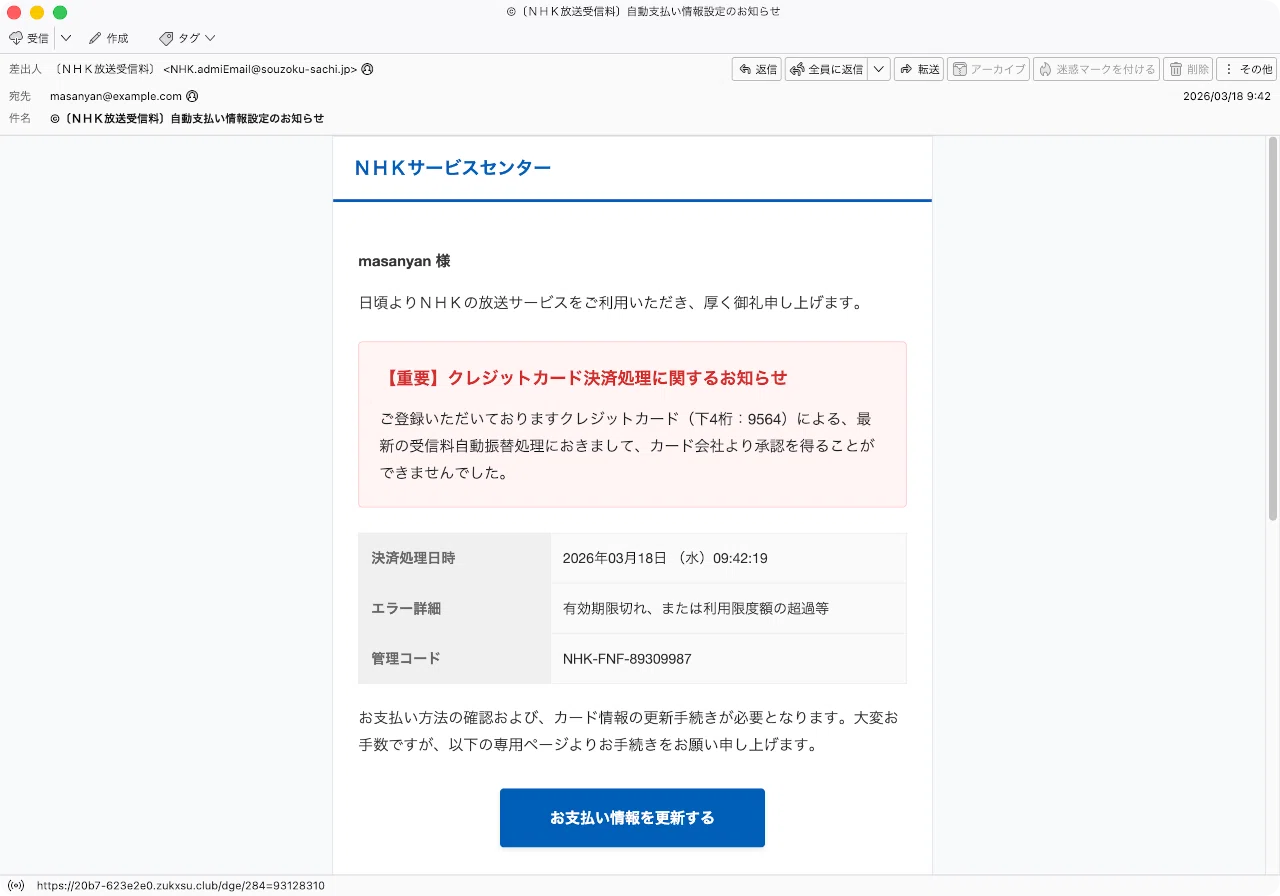
Task: Click the 管理コード value NHK-FNF-89309987
Action: tap(627, 659)
